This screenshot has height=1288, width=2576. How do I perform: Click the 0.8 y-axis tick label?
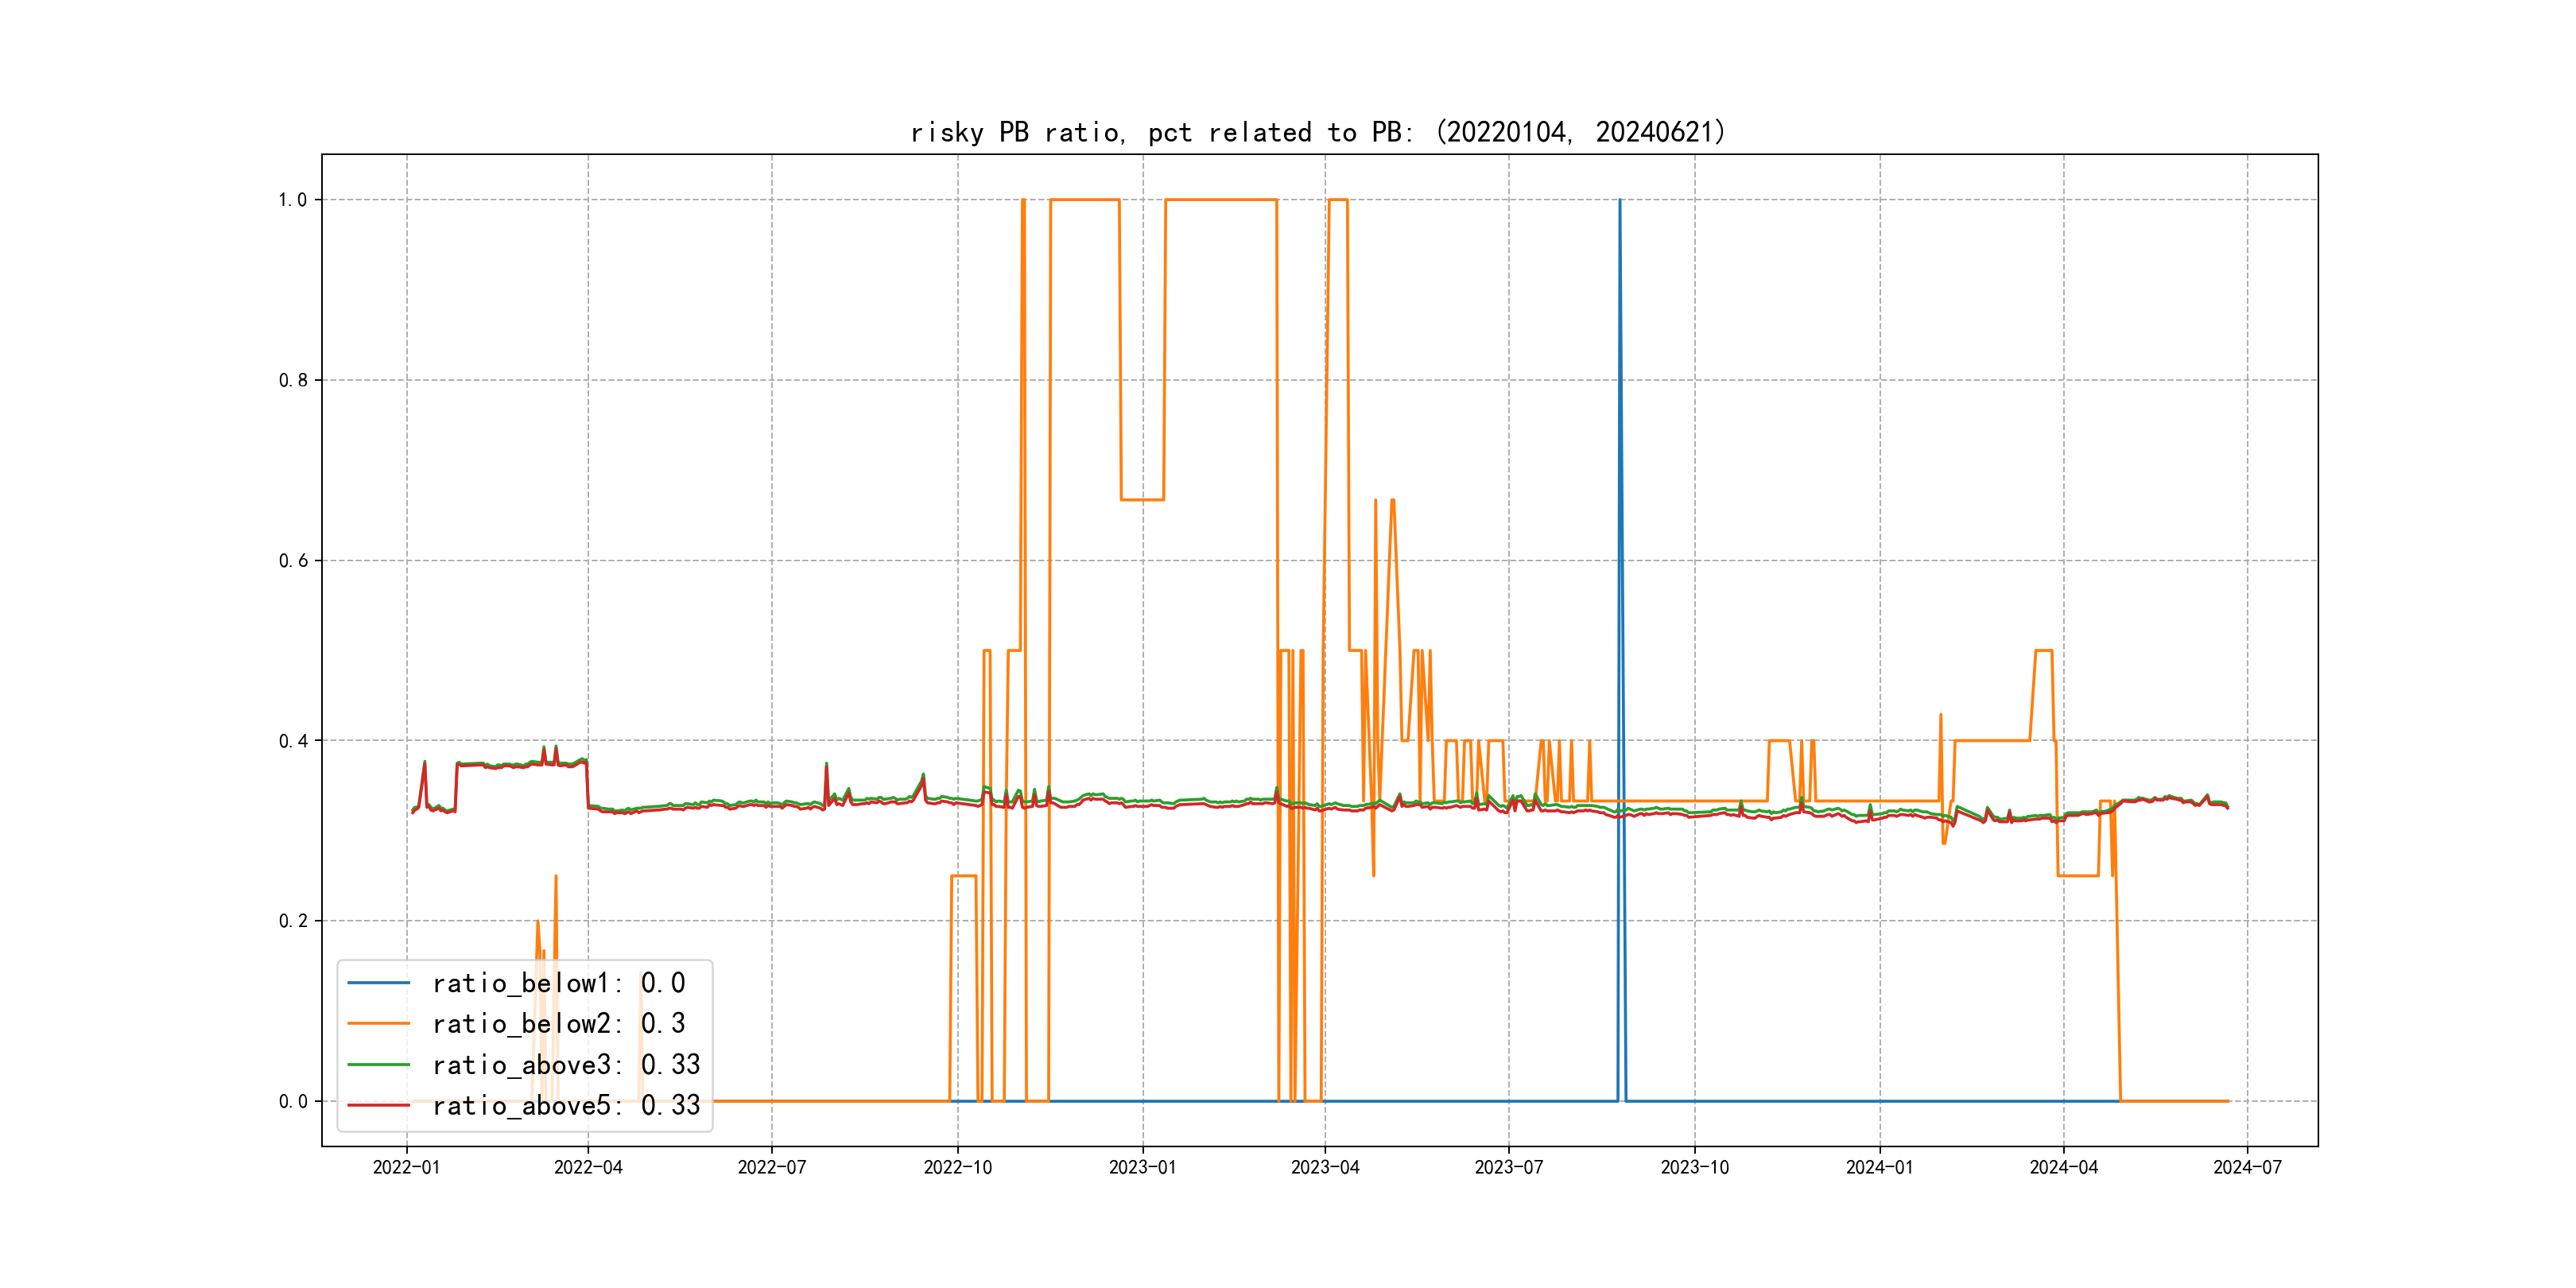(x=293, y=380)
